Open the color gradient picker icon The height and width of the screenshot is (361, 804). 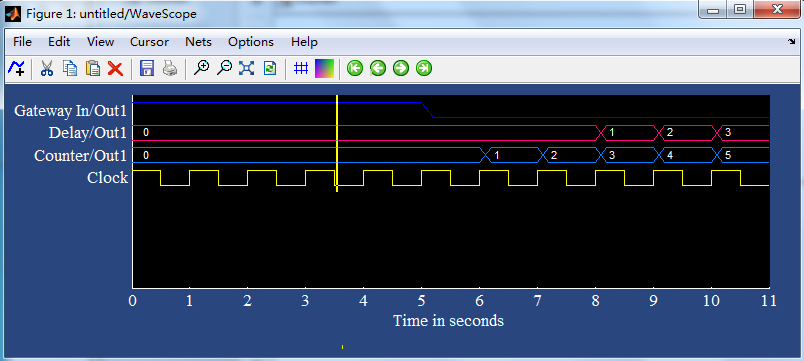click(324, 68)
